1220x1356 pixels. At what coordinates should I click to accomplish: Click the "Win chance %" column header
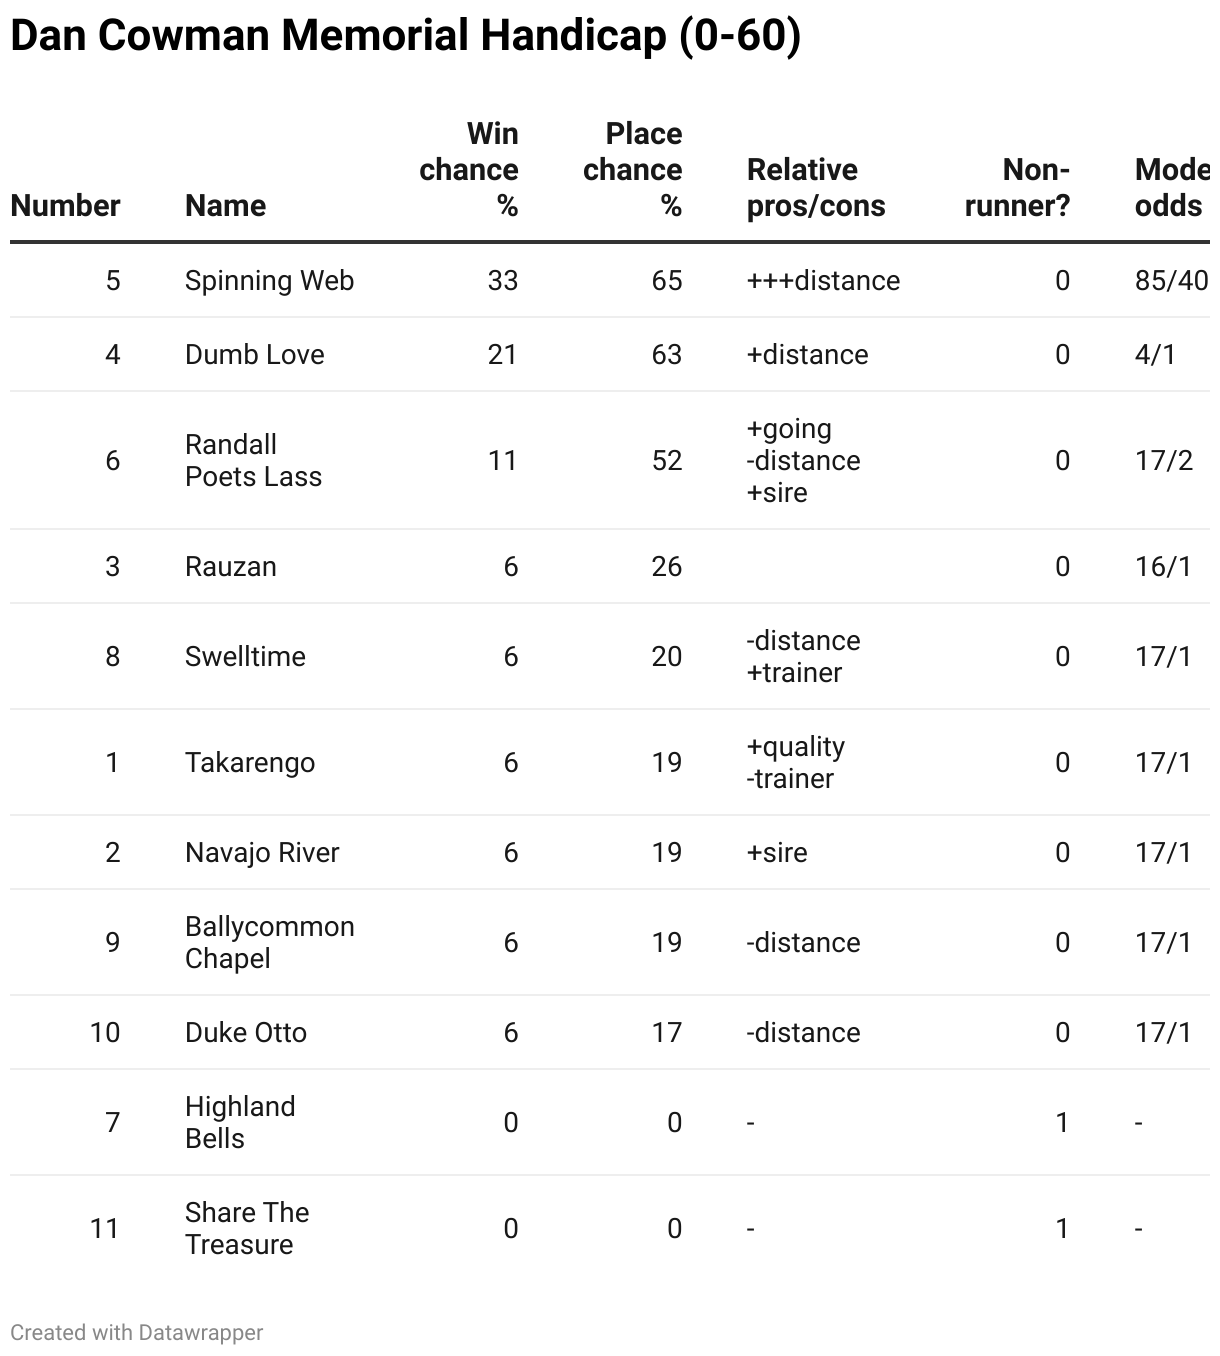tap(469, 170)
